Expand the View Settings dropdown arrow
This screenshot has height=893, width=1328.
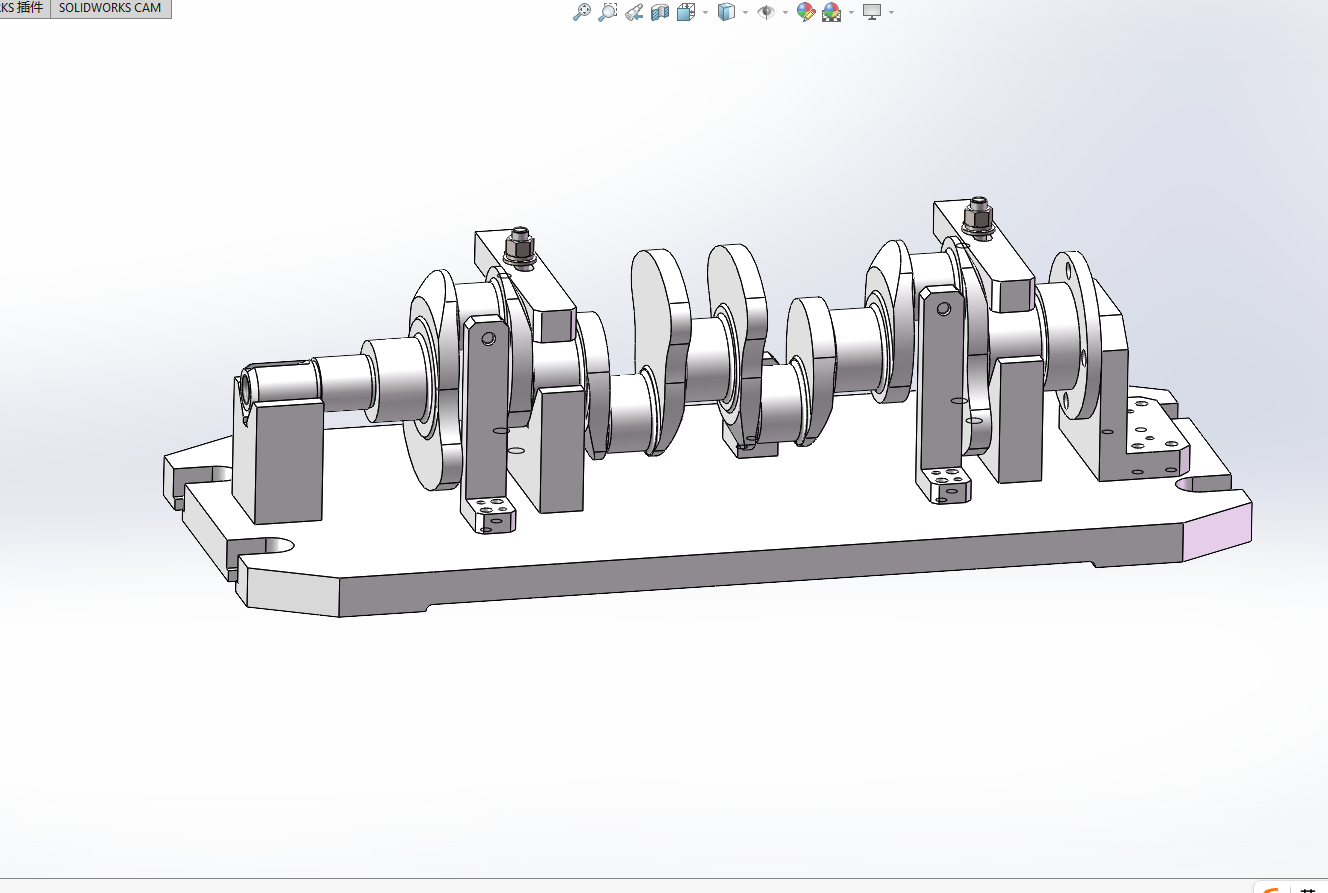coord(891,13)
